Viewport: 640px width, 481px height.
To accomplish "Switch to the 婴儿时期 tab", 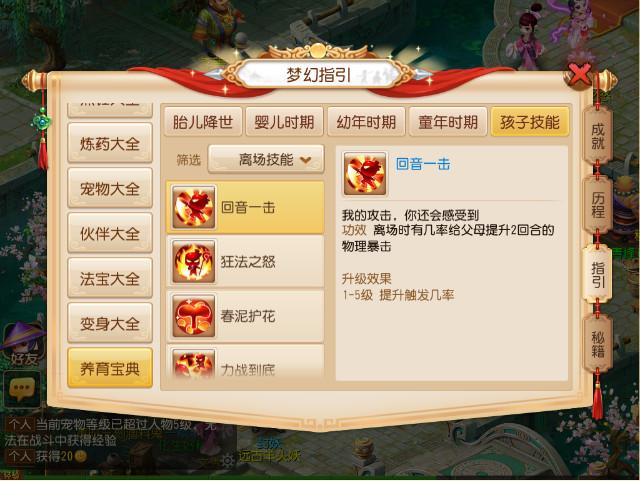I will point(284,122).
